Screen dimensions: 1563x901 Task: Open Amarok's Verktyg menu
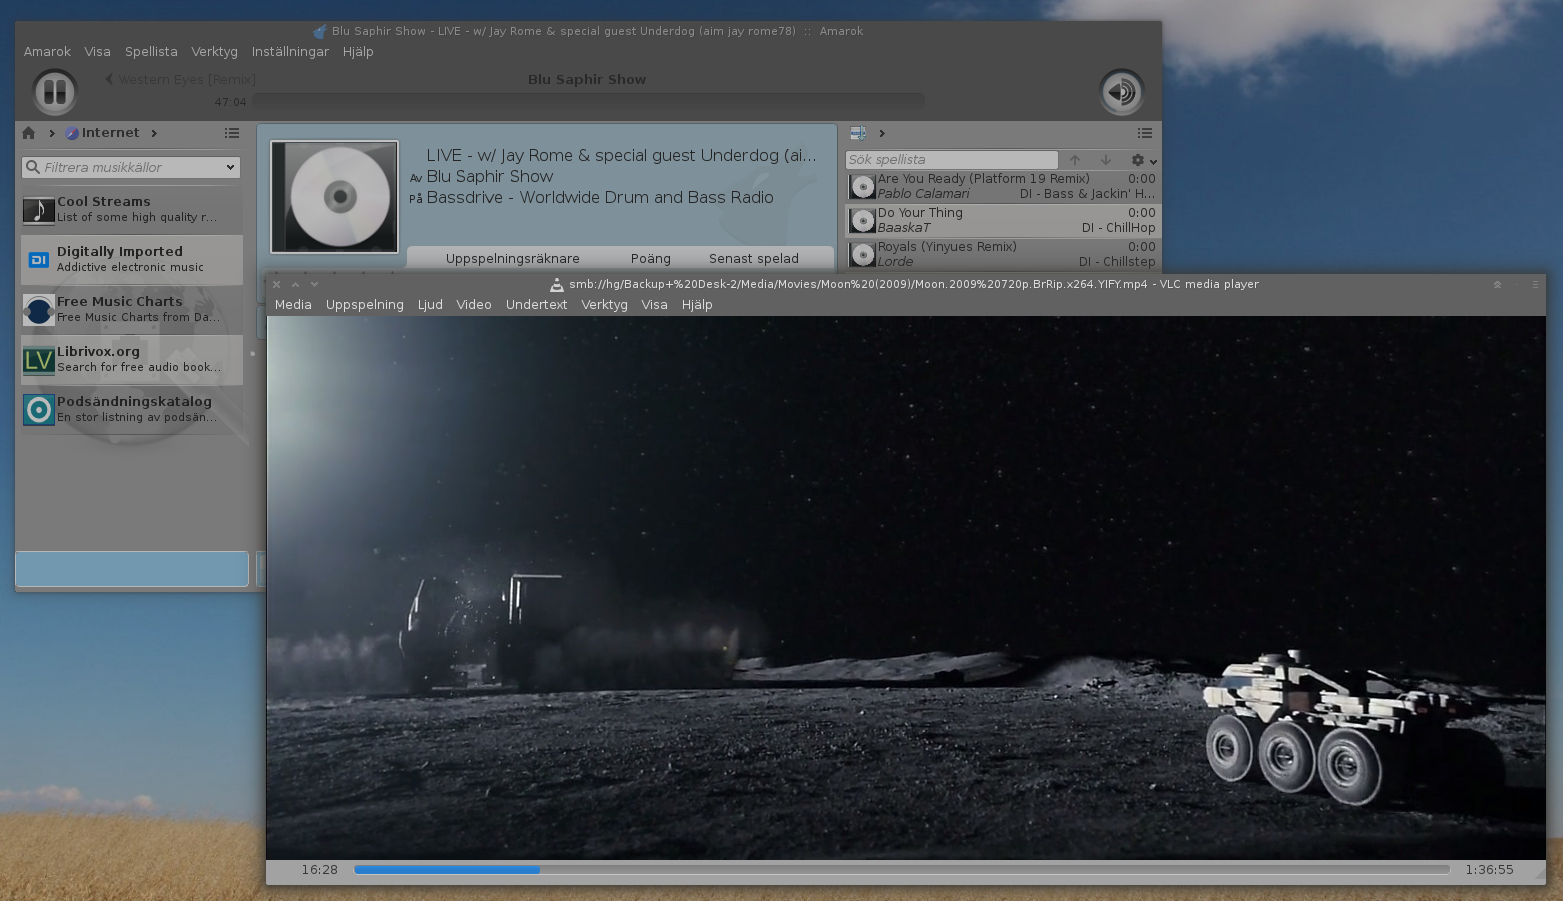215,51
